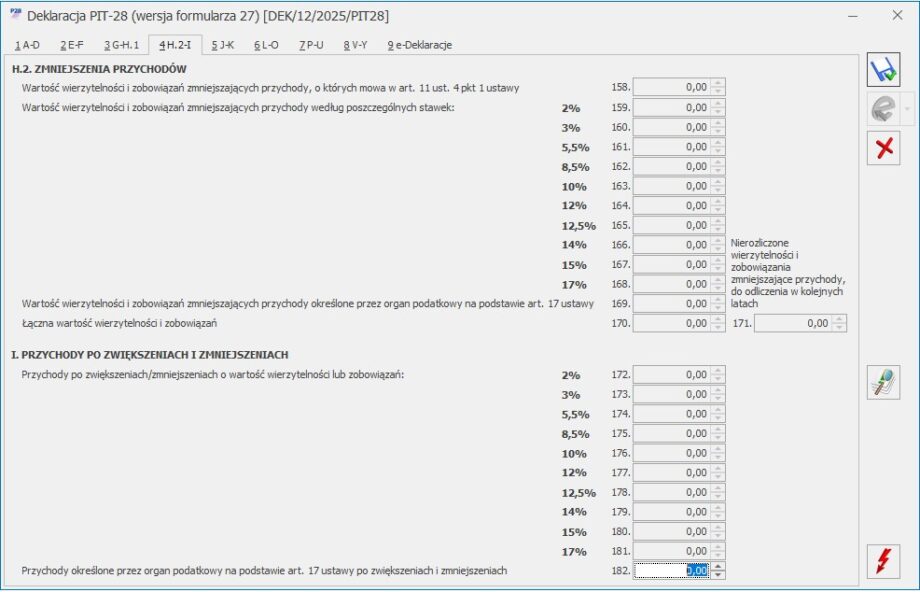Switch to the 2 E-F tab

72,45
